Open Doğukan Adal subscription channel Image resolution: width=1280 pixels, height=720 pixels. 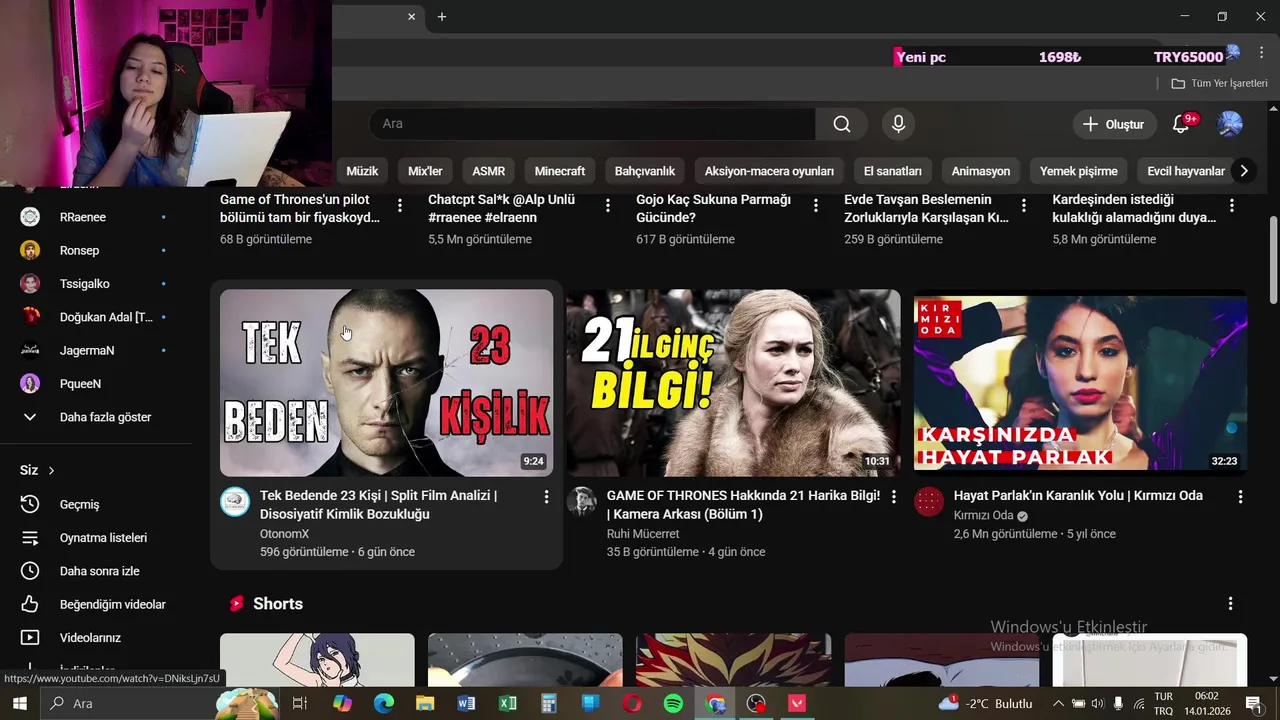pos(96,317)
